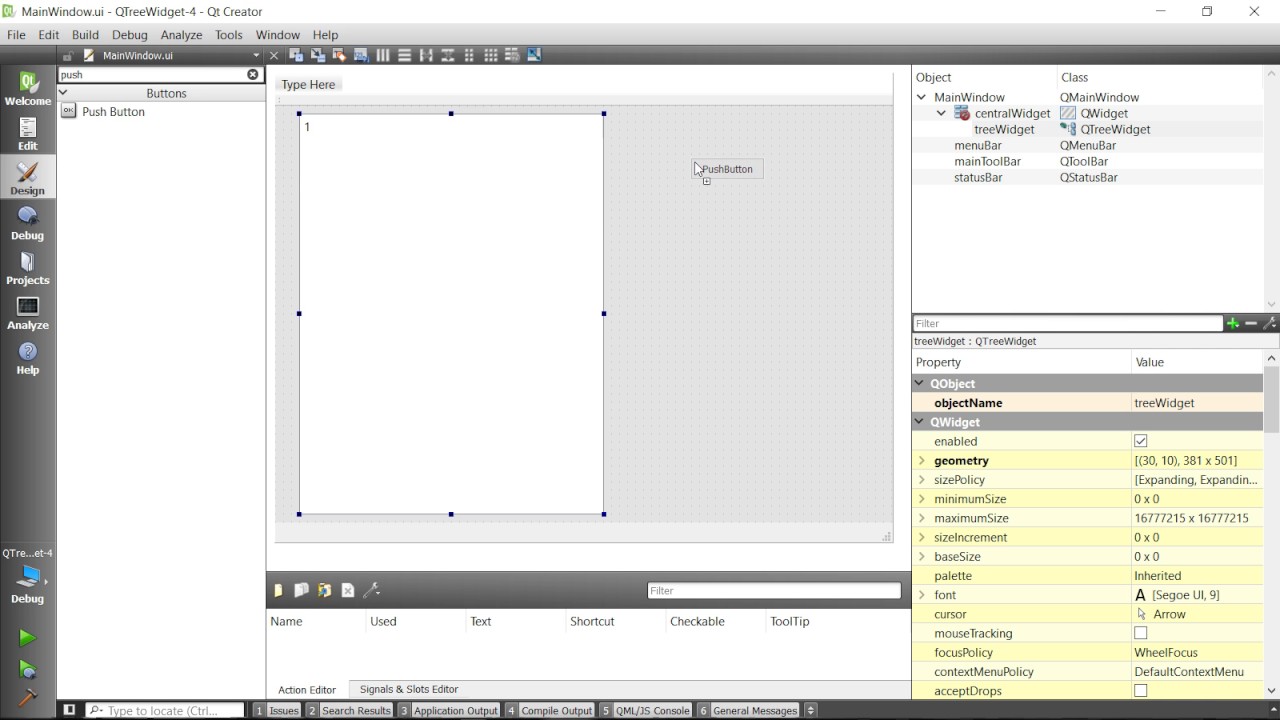Screen dimensions: 1280x720
Task: Click the Adjust Size icon
Action: coord(534,55)
